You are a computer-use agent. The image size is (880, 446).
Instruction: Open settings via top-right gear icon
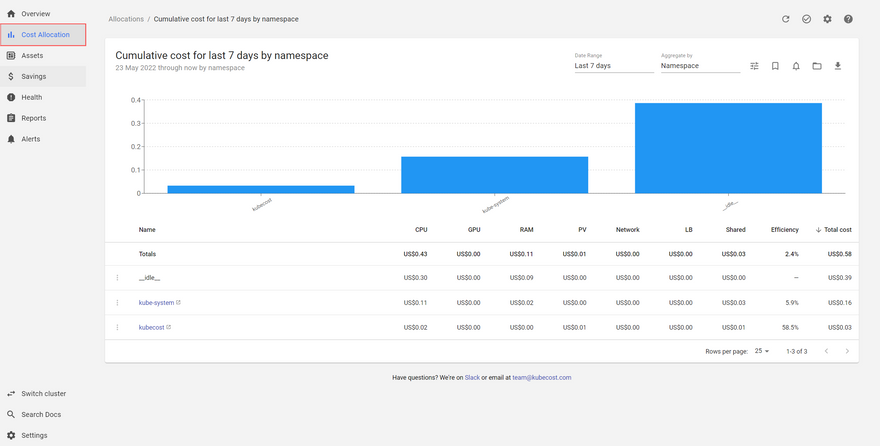point(827,19)
